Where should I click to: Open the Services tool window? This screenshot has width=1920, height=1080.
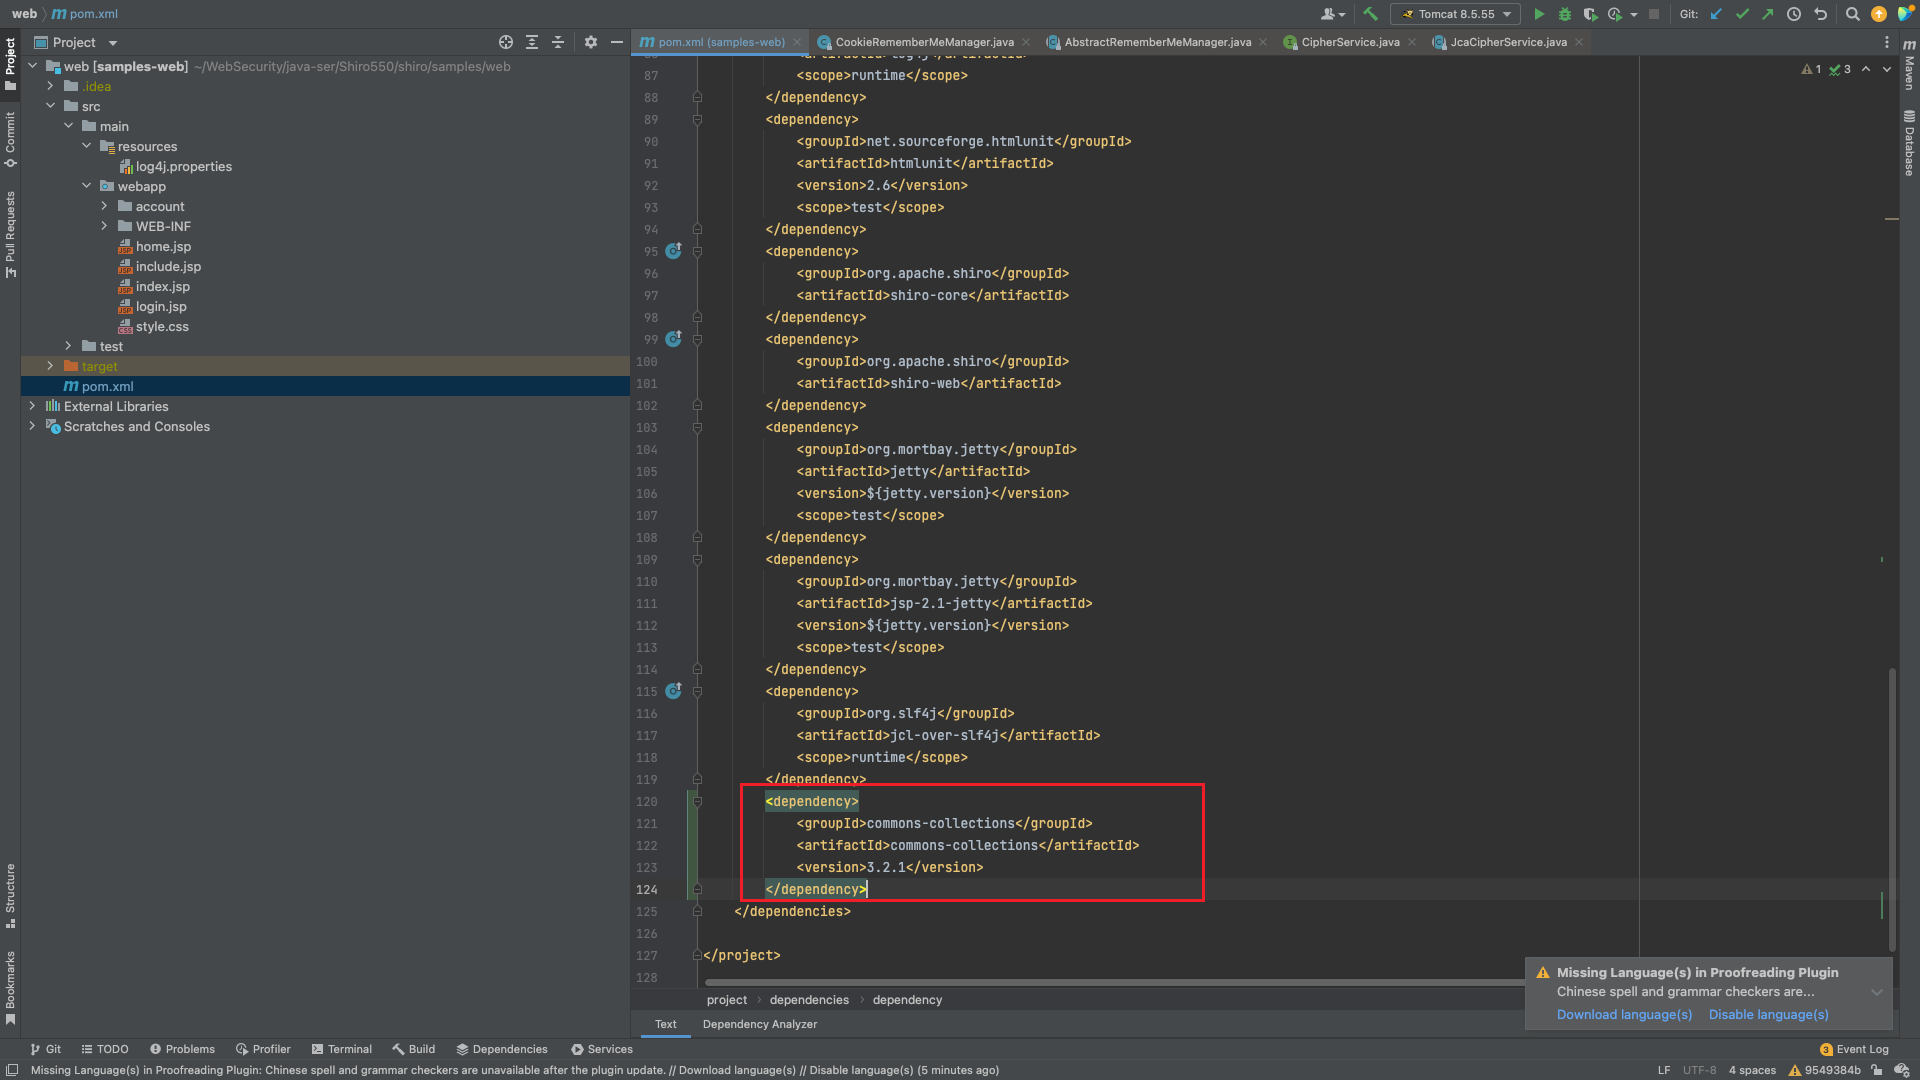(x=602, y=1049)
